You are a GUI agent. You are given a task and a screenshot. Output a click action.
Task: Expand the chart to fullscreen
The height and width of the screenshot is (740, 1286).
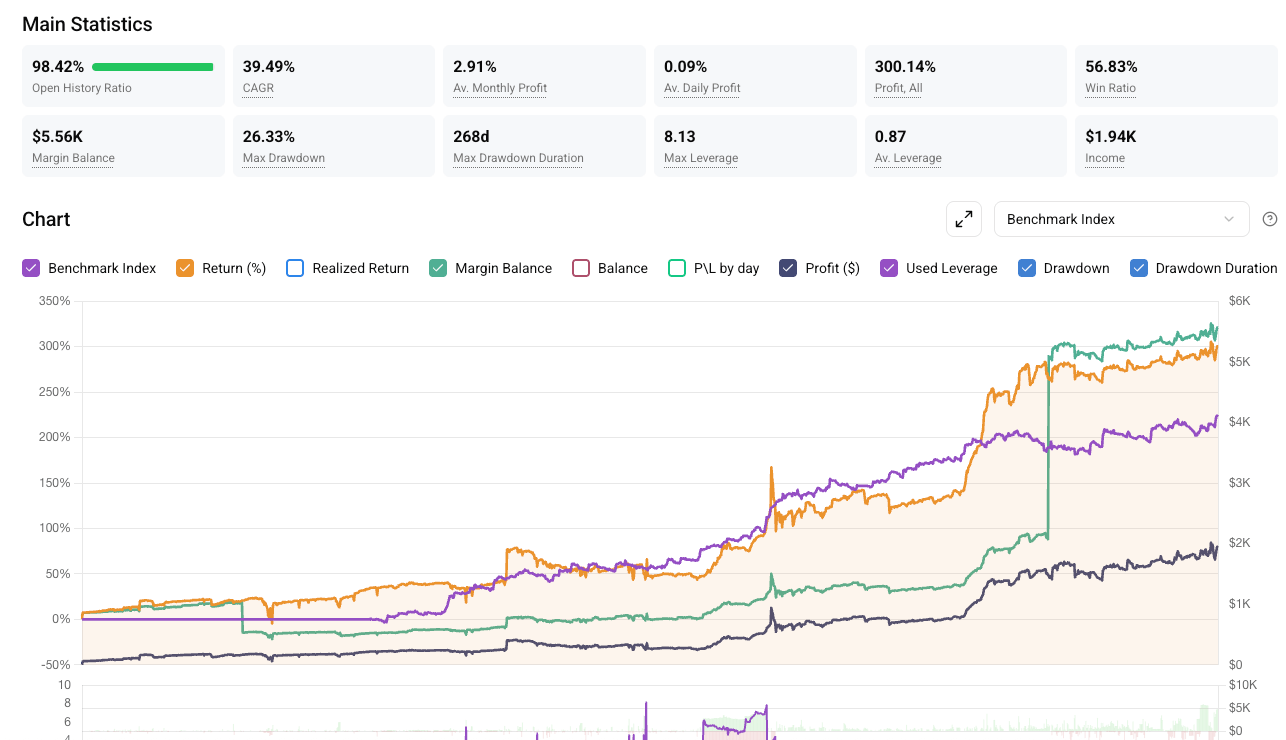pyautogui.click(x=964, y=219)
